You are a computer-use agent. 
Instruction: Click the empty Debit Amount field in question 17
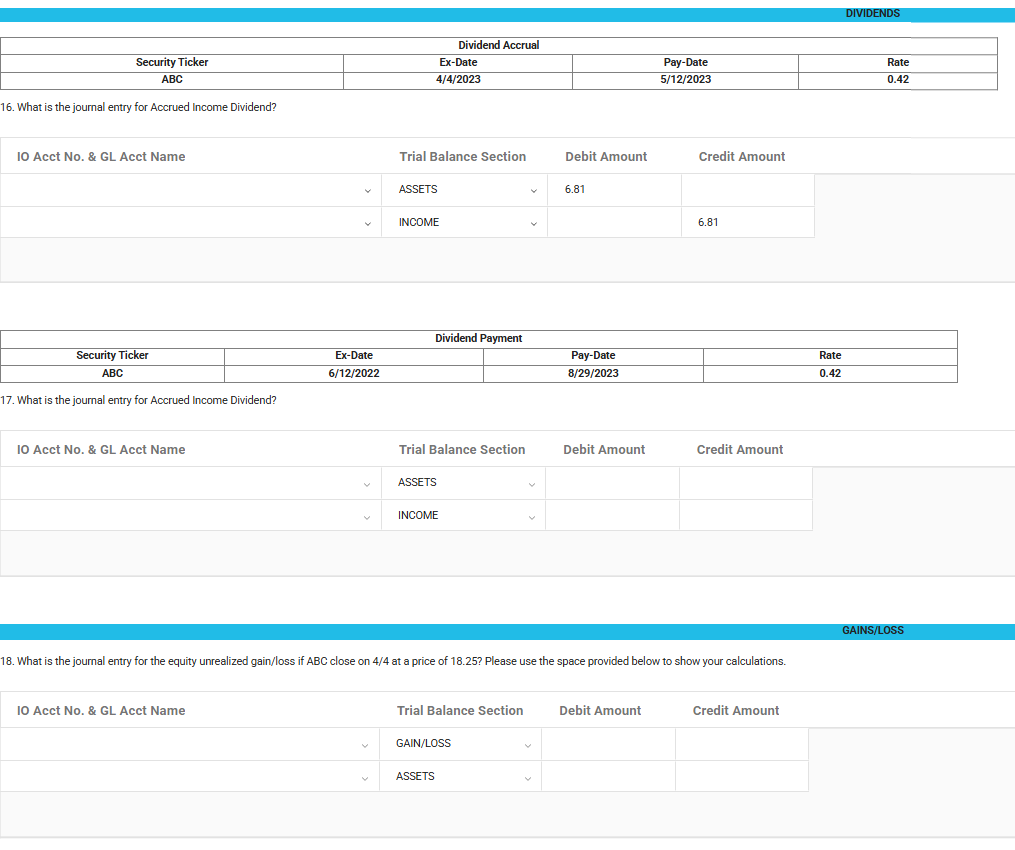[x=611, y=482]
